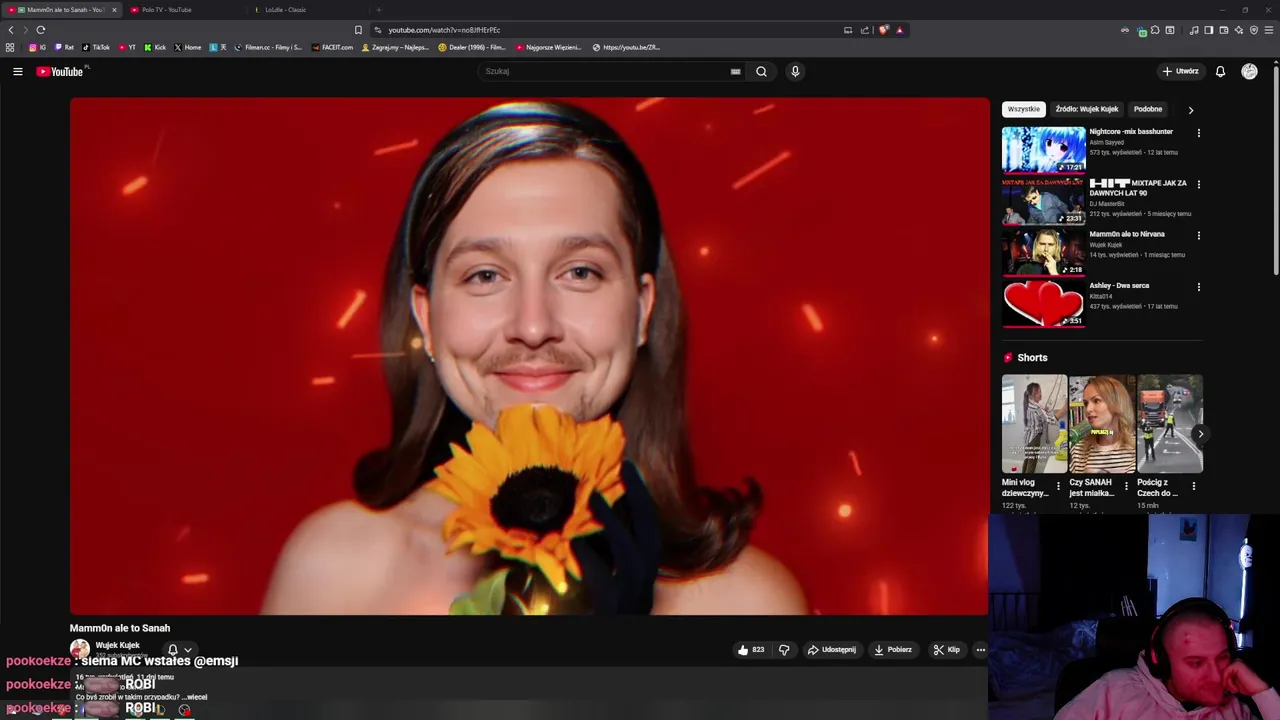Open Brave Shields icon in address bar
The width and height of the screenshot is (1280, 720).
pyautogui.click(x=884, y=30)
